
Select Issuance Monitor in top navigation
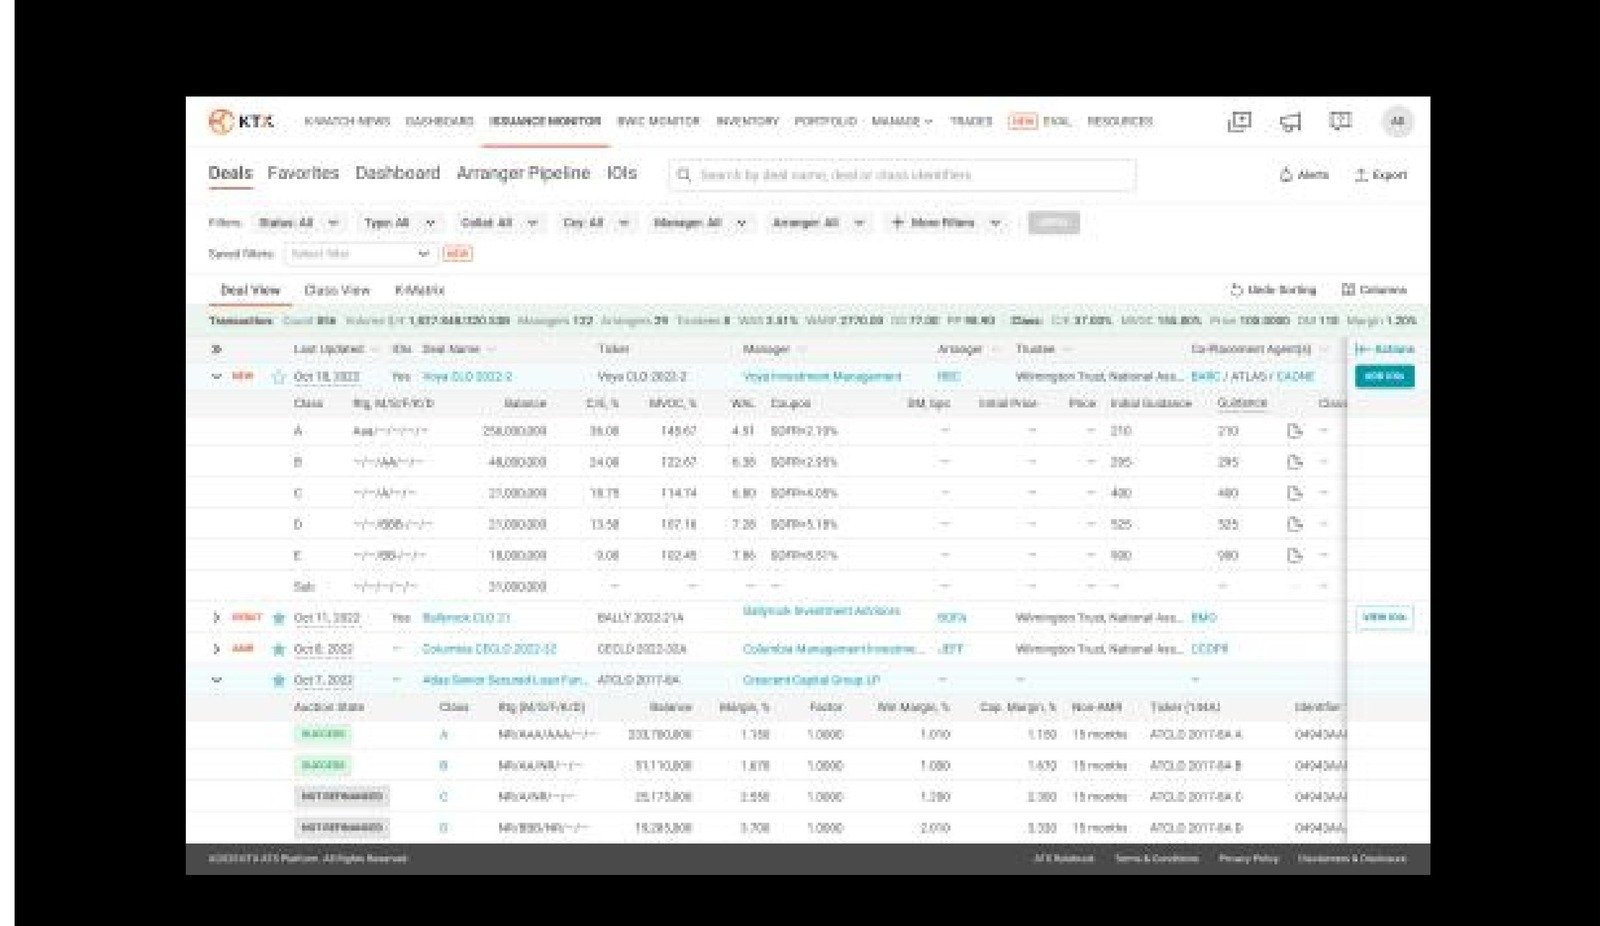coord(545,121)
